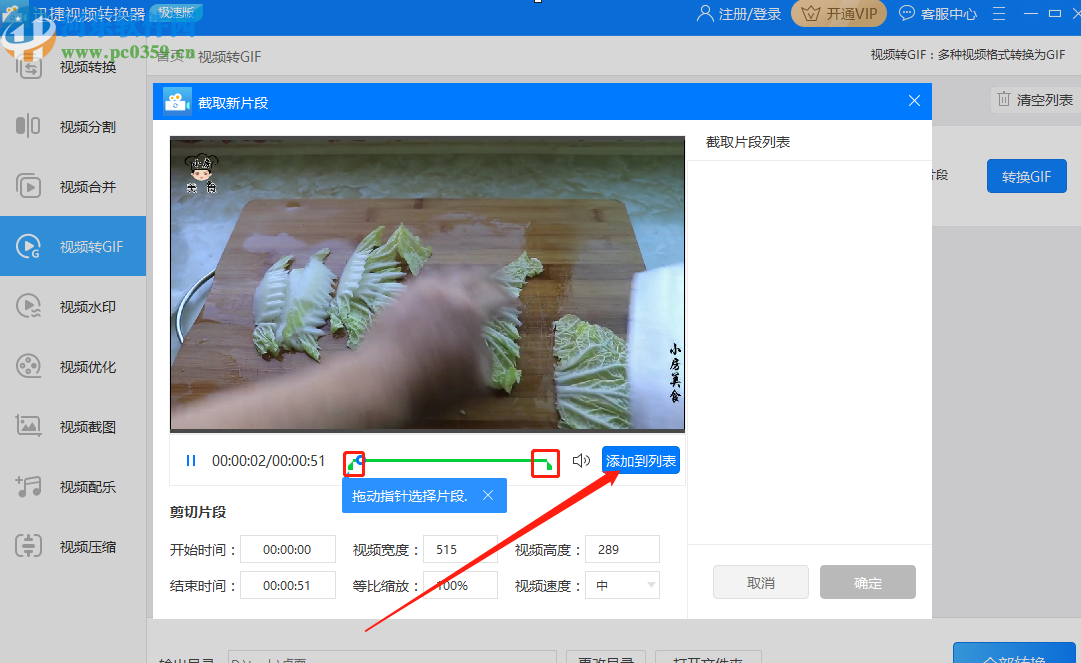The image size is (1081, 663).
Task: Click the 开通VIP crown button
Action: (838, 13)
